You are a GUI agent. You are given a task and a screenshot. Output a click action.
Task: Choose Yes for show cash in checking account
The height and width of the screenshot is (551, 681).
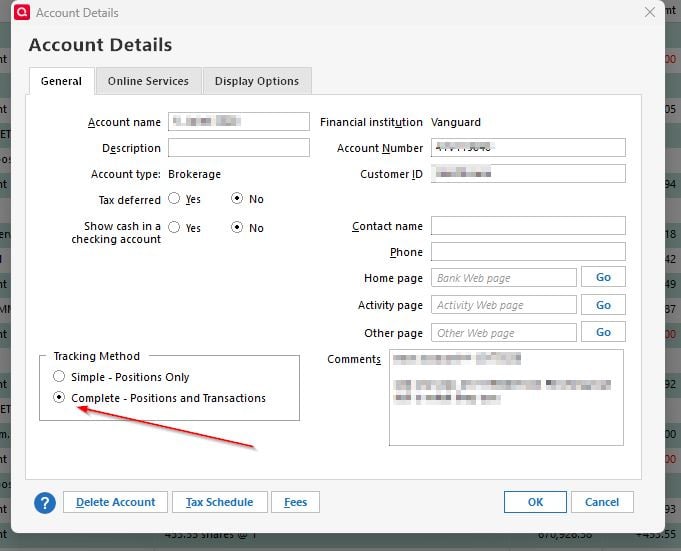174,227
